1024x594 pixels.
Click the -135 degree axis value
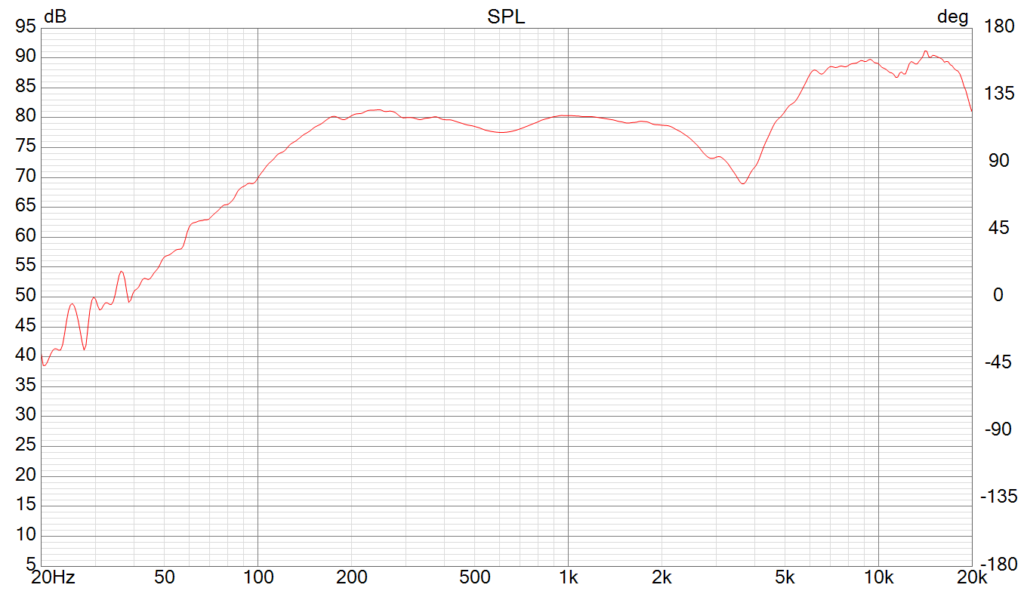click(x=999, y=497)
